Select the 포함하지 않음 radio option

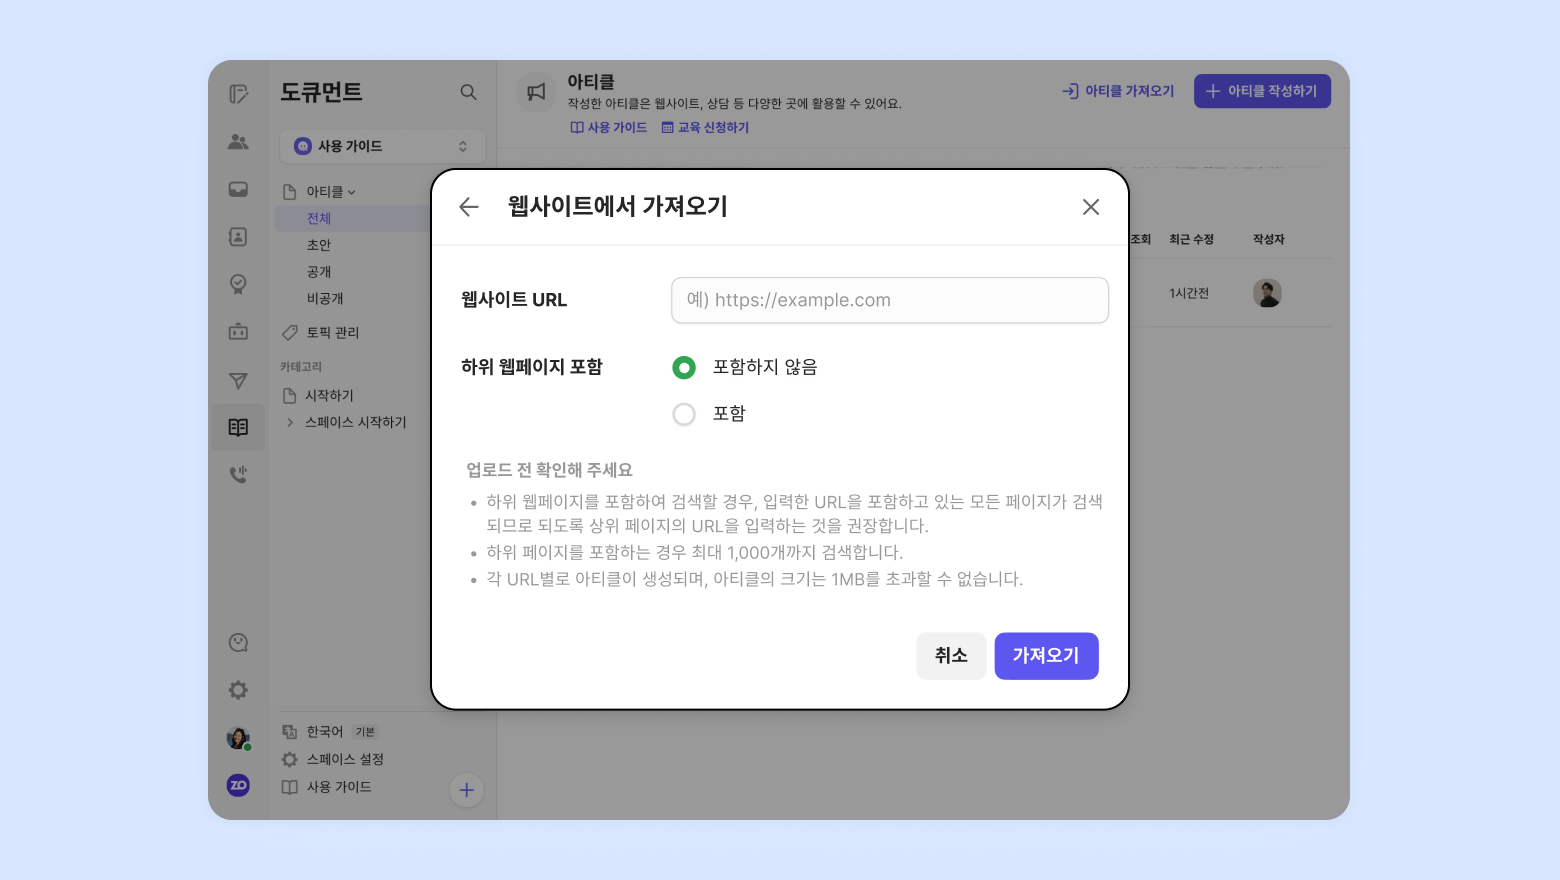684,368
